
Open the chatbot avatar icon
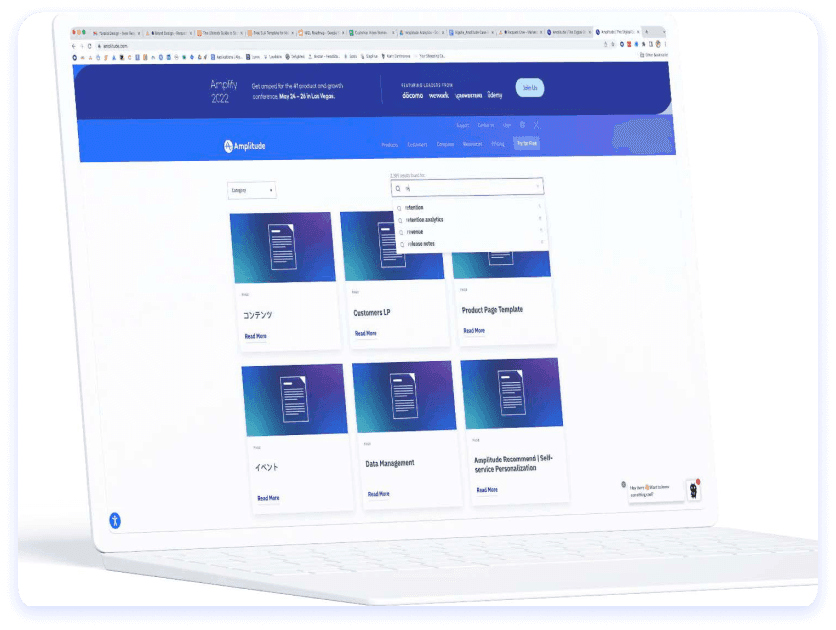click(692, 490)
